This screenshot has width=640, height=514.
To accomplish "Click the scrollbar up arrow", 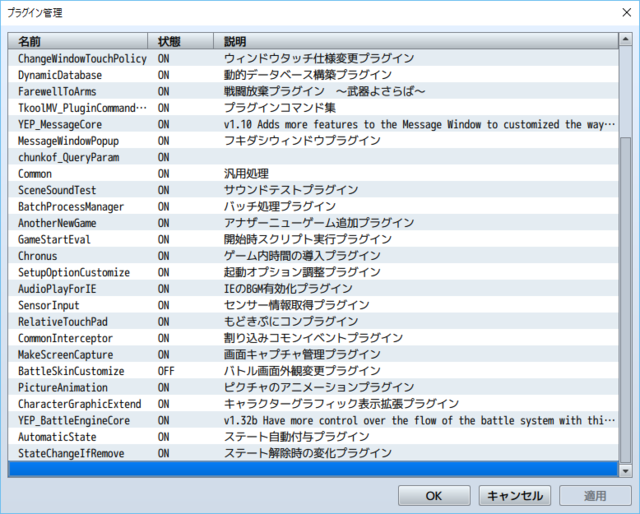I will (625, 40).
